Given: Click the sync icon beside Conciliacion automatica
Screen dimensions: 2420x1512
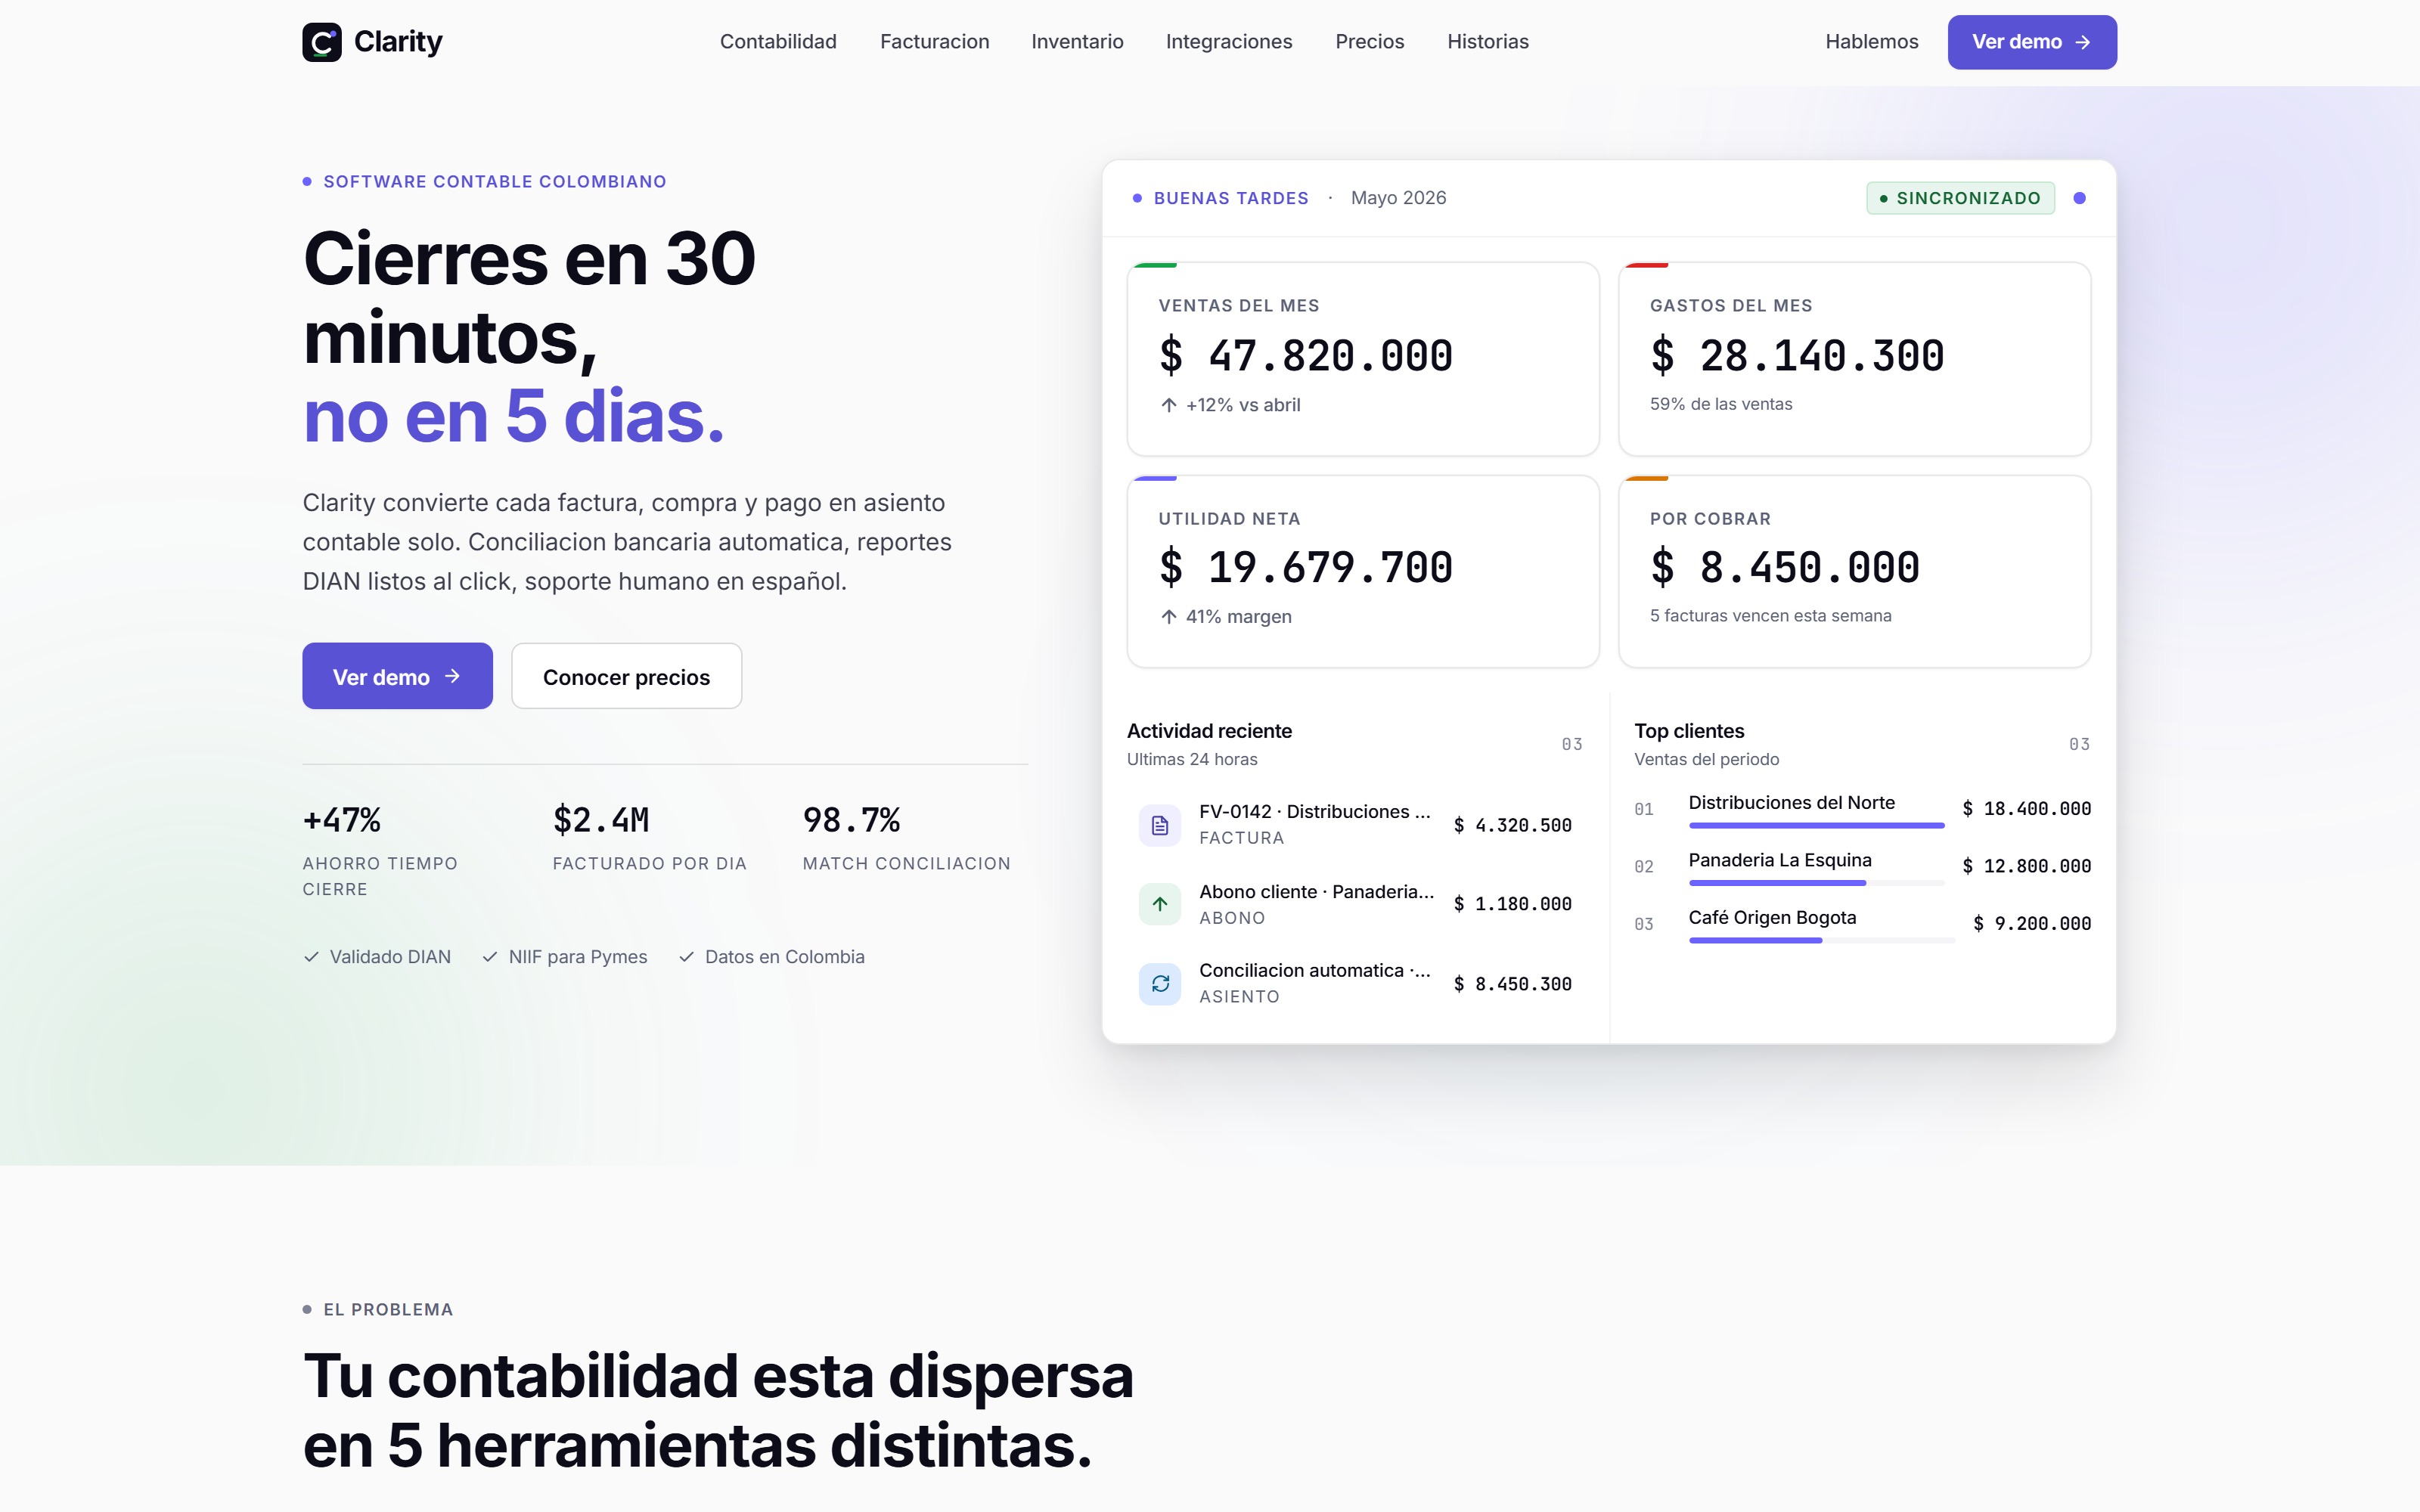Looking at the screenshot, I should pos(1160,984).
